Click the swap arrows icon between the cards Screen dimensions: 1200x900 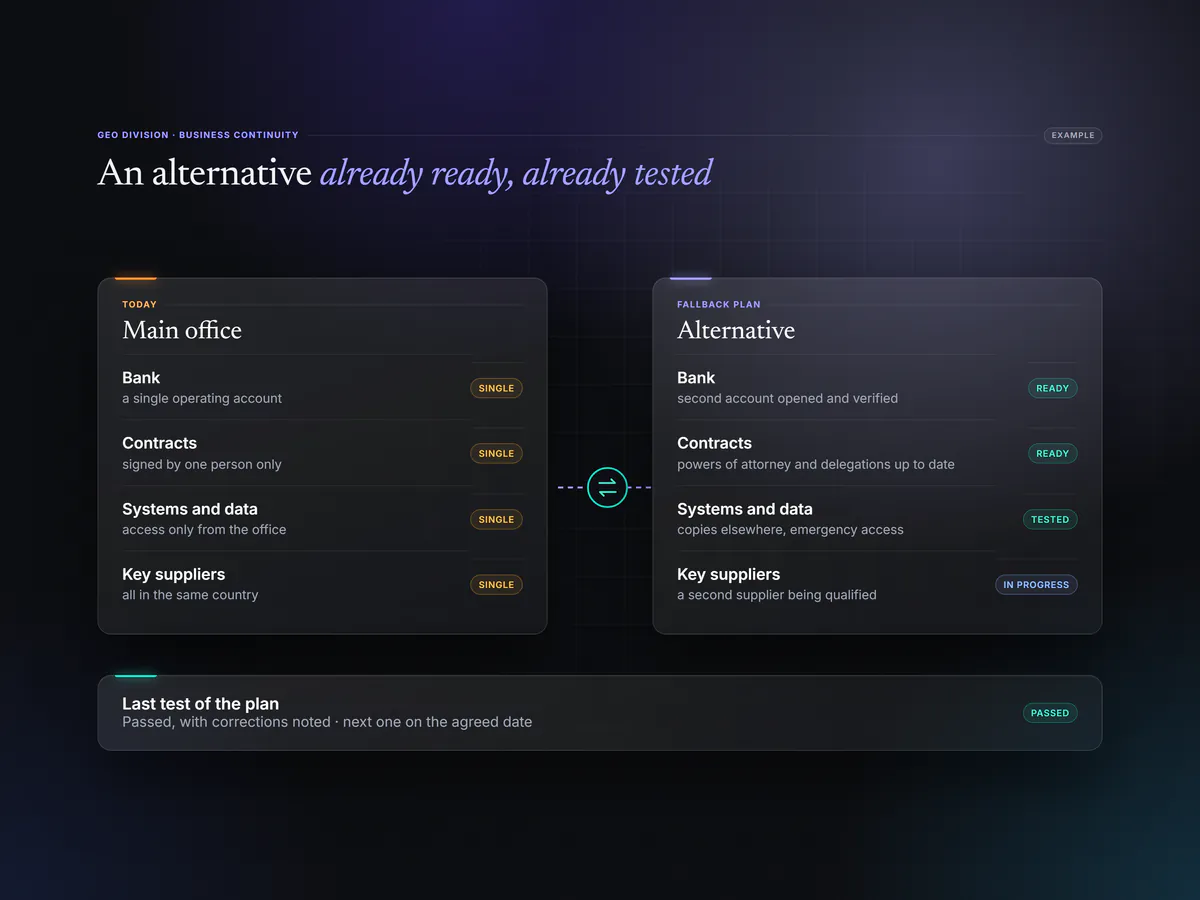pos(607,487)
